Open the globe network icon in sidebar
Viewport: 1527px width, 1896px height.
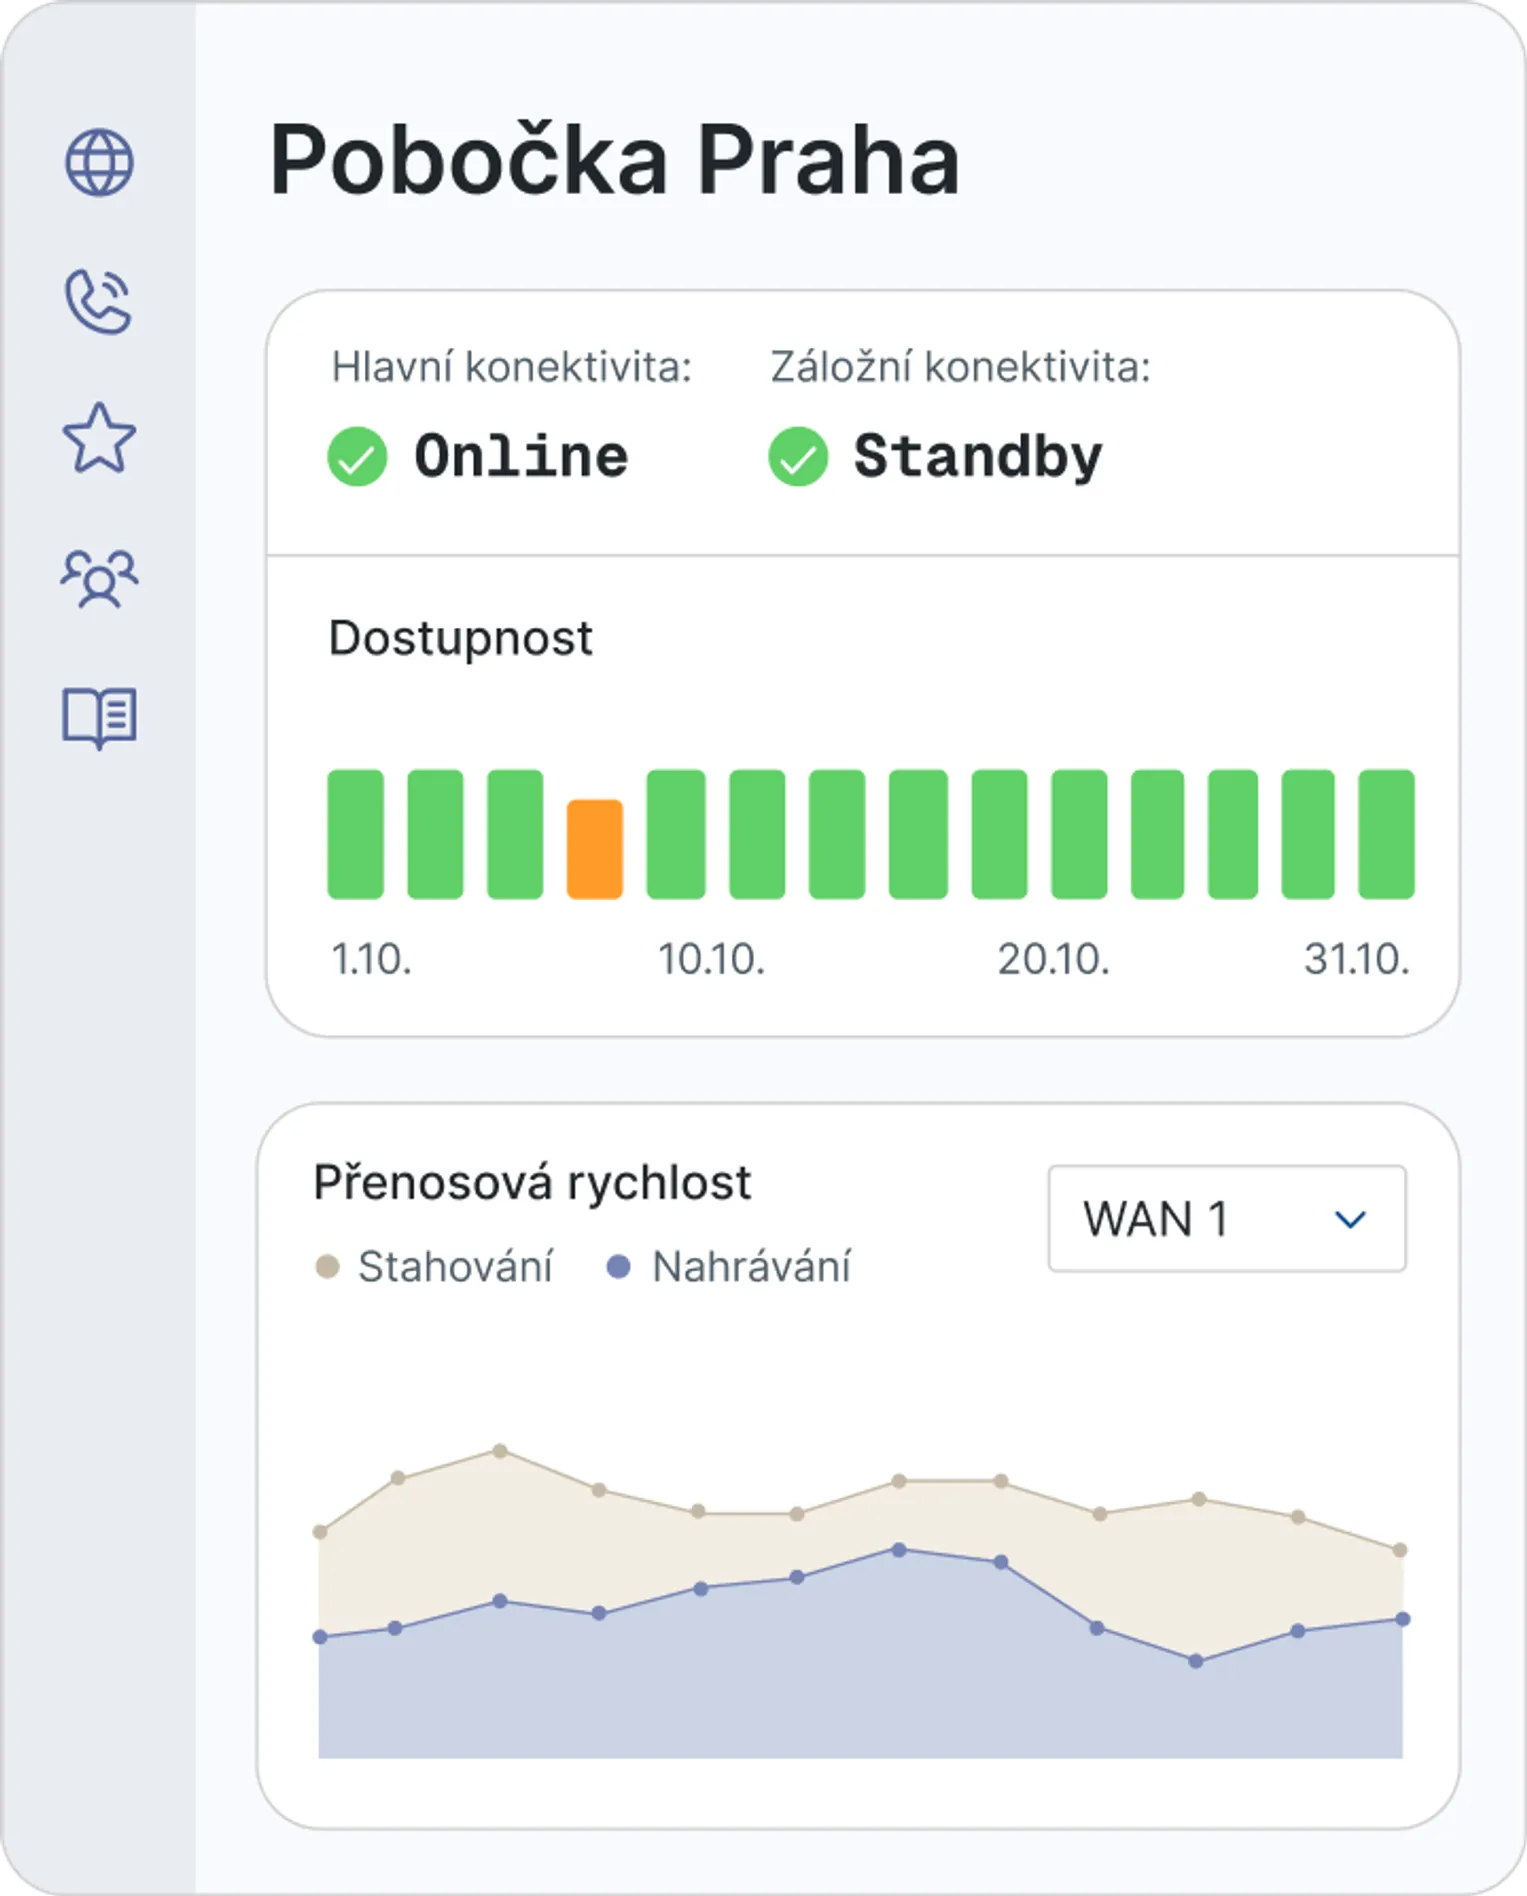[x=99, y=163]
